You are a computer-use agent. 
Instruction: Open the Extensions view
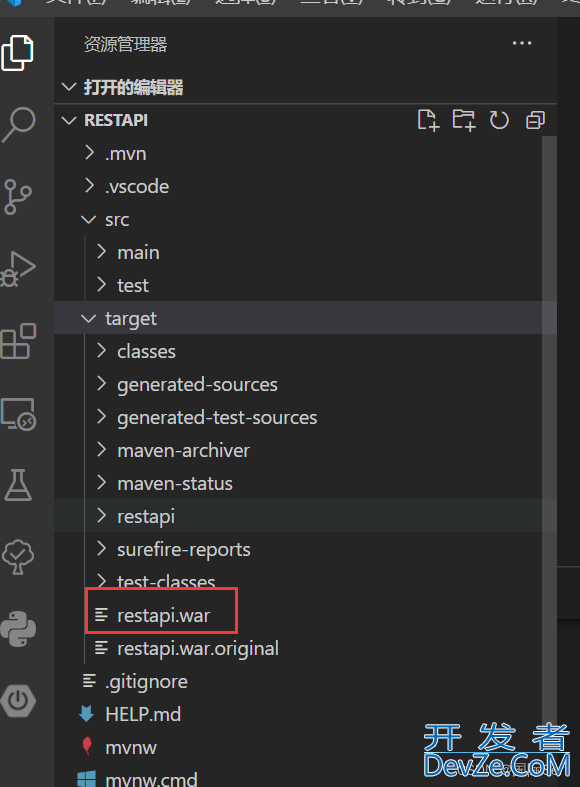click(x=19, y=341)
